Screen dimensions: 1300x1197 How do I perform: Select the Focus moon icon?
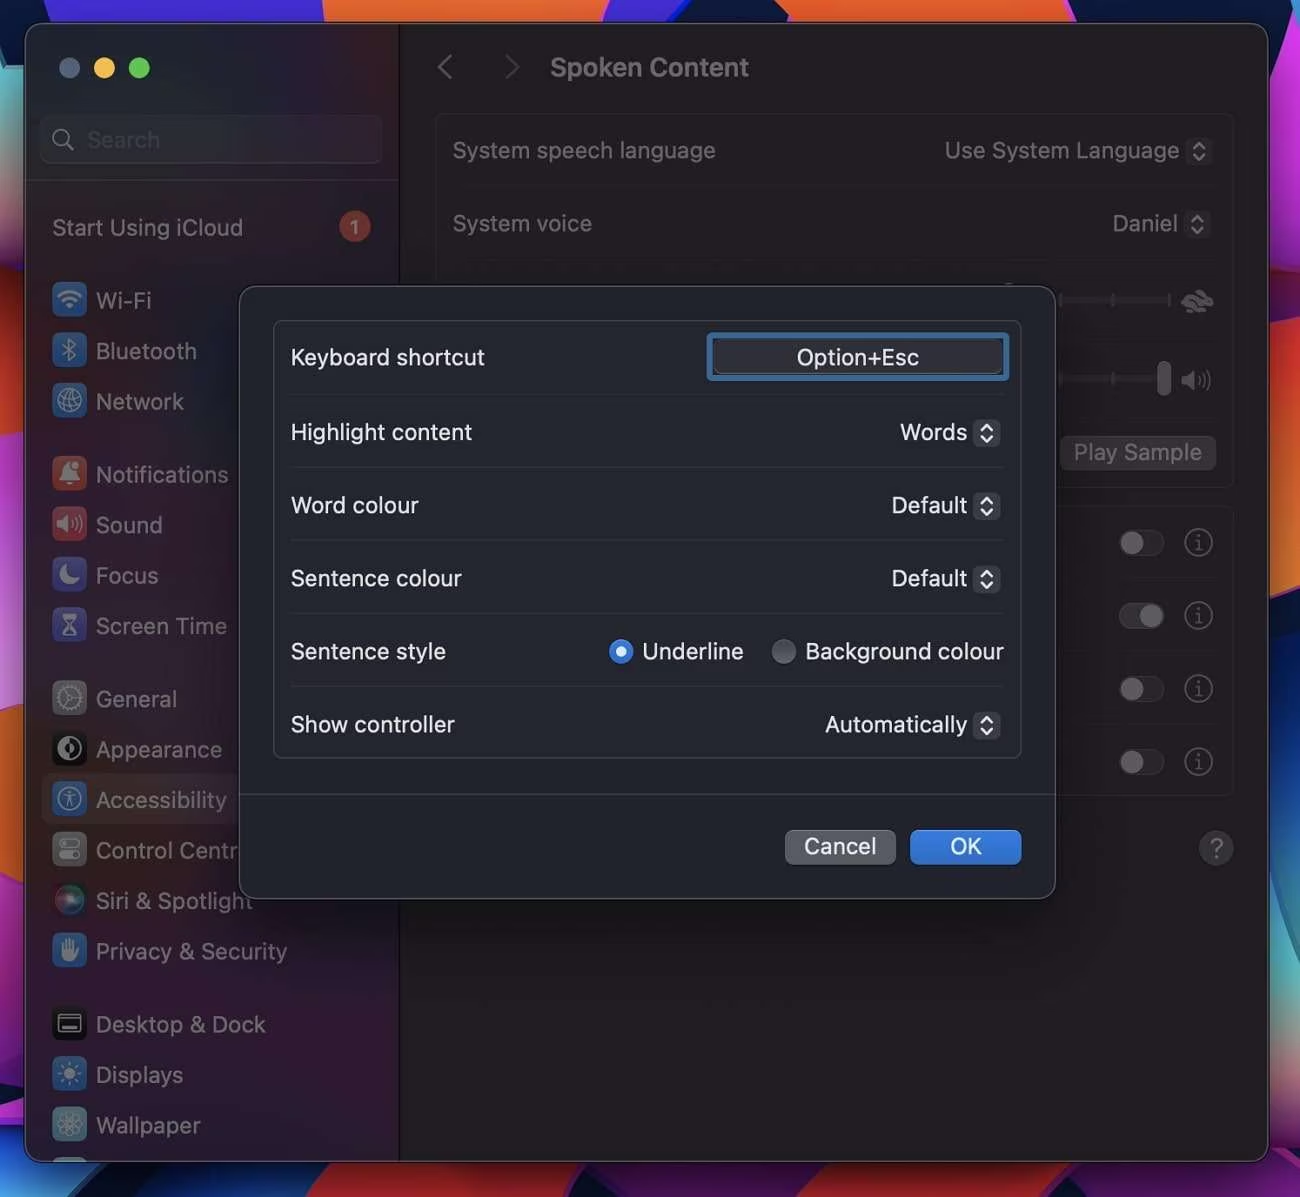[x=69, y=574]
